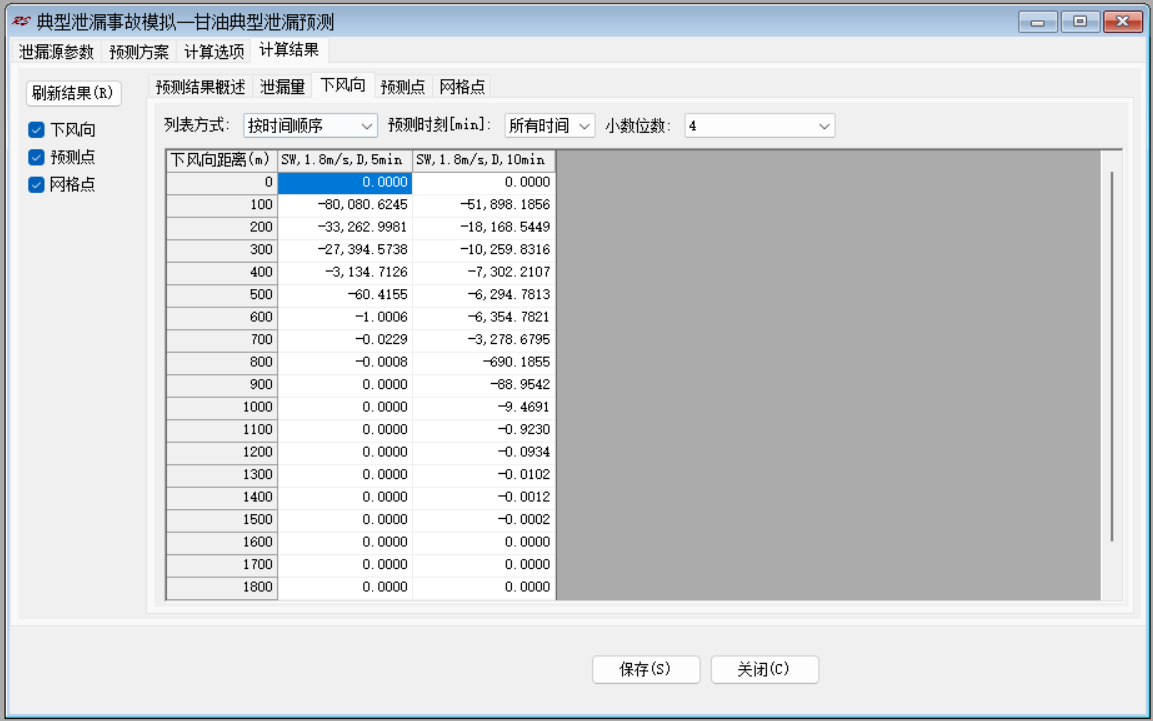Click row header 1500 in distance column
The height and width of the screenshot is (721, 1153).
tap(222, 520)
